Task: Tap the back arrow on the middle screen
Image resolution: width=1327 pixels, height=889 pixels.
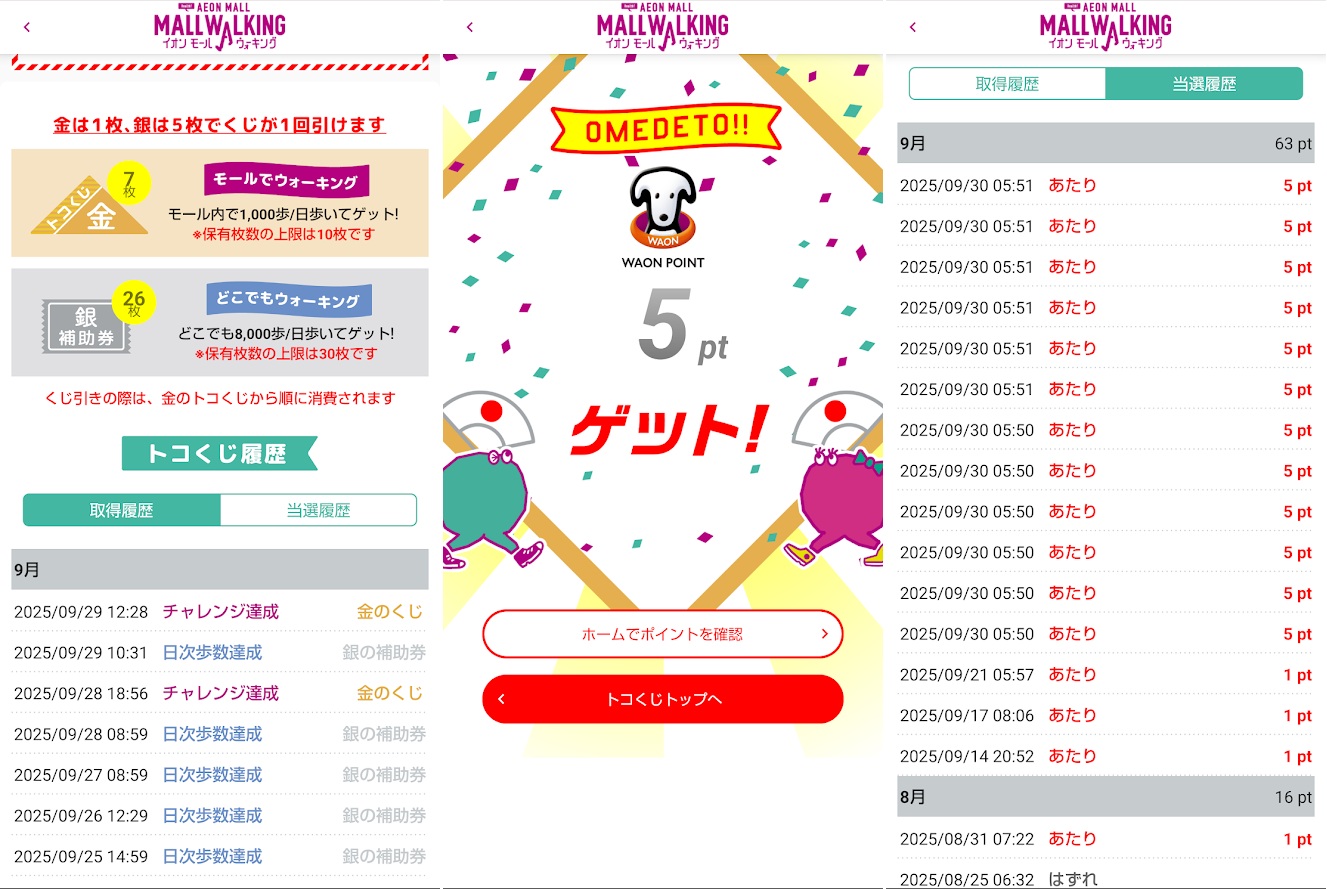Action: click(469, 27)
